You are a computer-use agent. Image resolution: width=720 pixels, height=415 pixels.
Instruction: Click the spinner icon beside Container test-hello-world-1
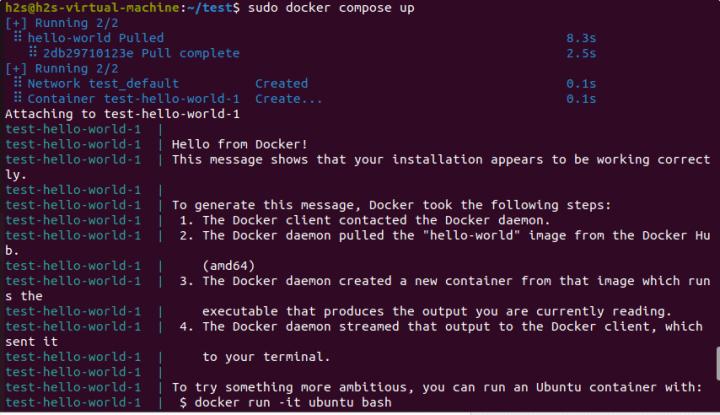click(x=18, y=99)
